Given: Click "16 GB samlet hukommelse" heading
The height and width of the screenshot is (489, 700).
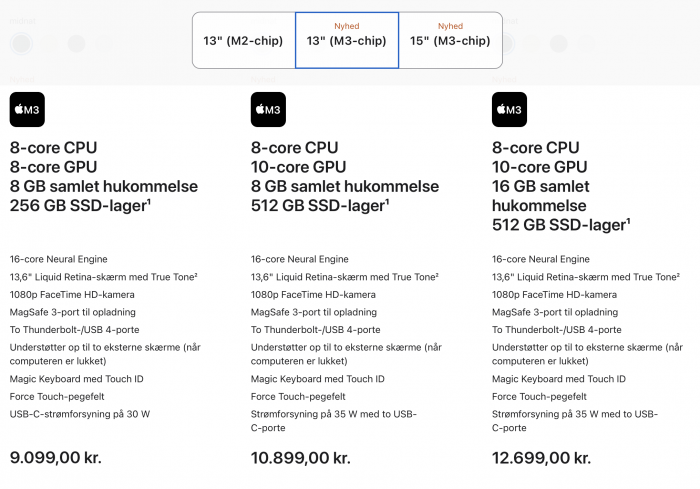Looking at the screenshot, I should (541, 196).
